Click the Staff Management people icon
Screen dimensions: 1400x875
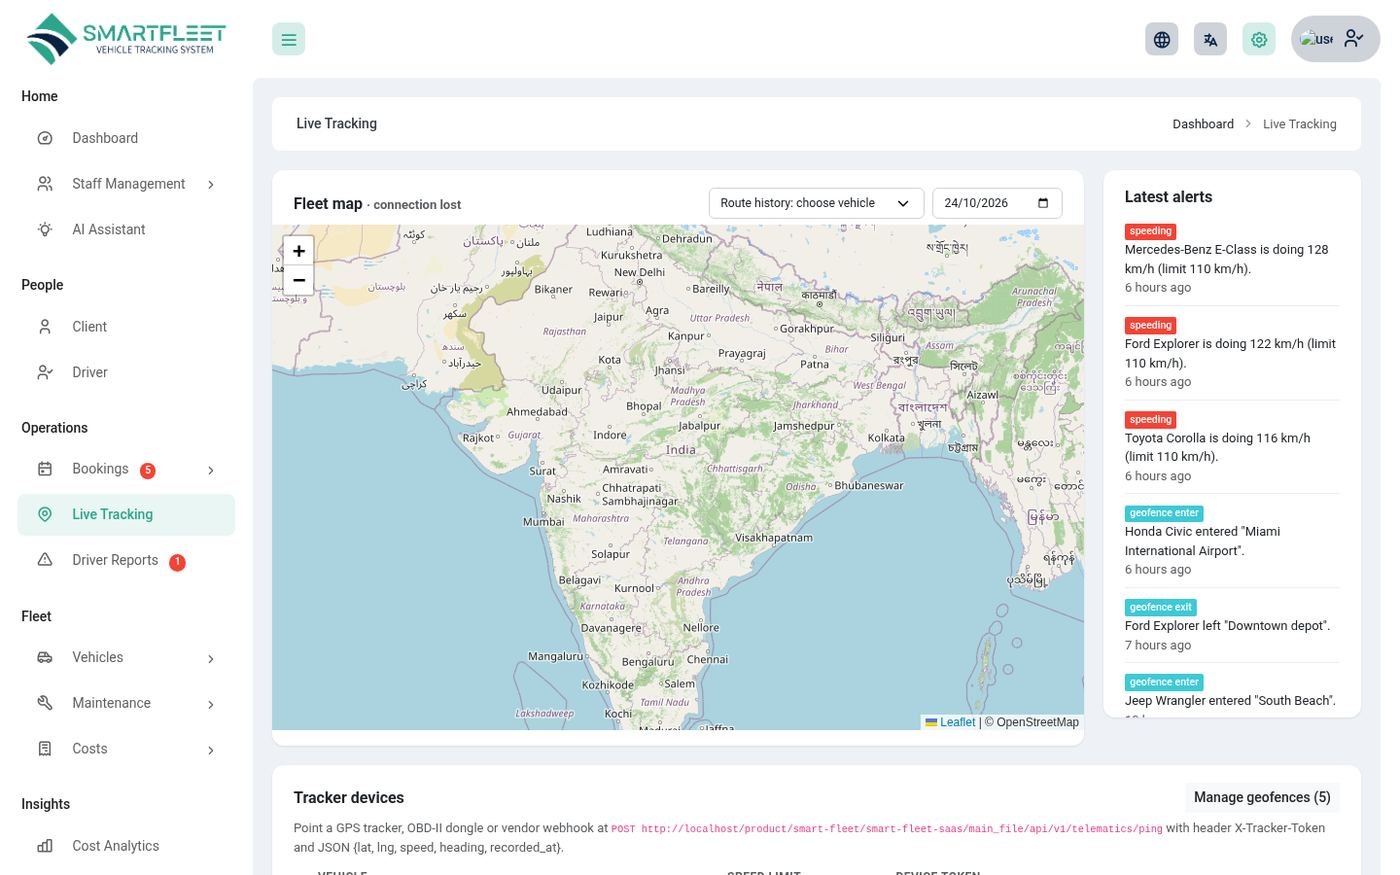tap(45, 184)
